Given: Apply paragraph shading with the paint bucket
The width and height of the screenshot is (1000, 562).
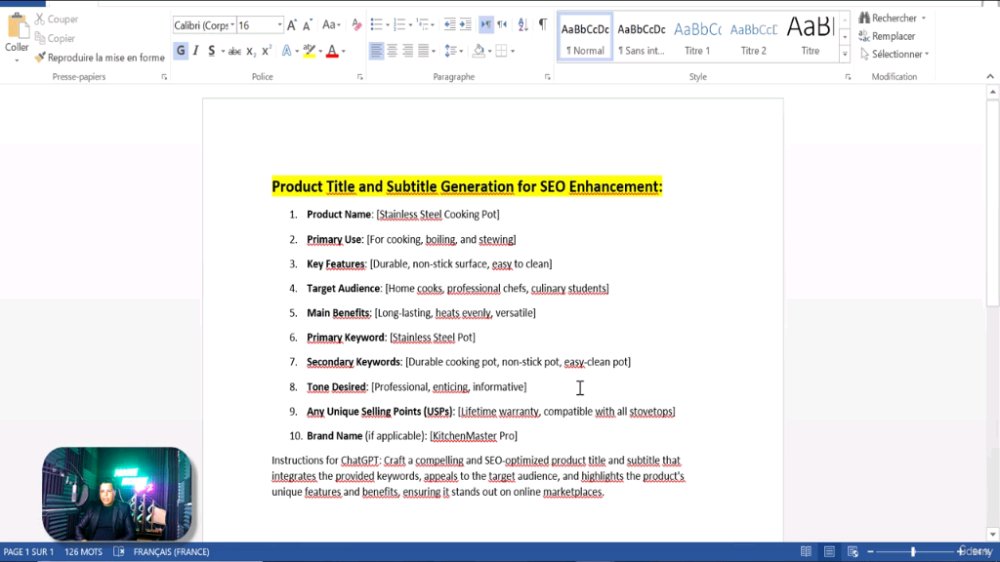Looking at the screenshot, I should [x=478, y=51].
